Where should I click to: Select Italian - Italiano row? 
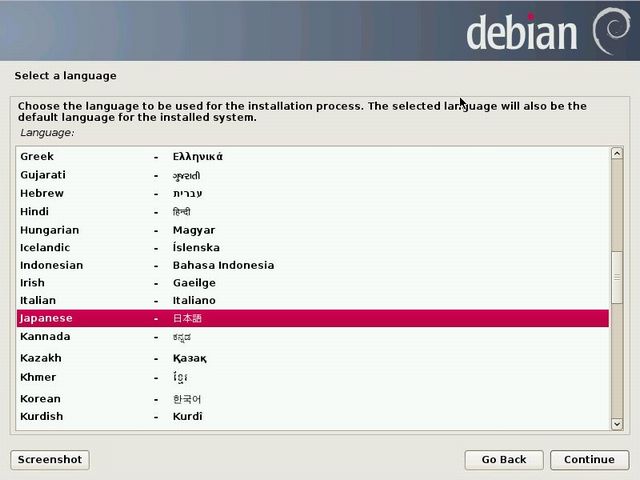pos(313,300)
